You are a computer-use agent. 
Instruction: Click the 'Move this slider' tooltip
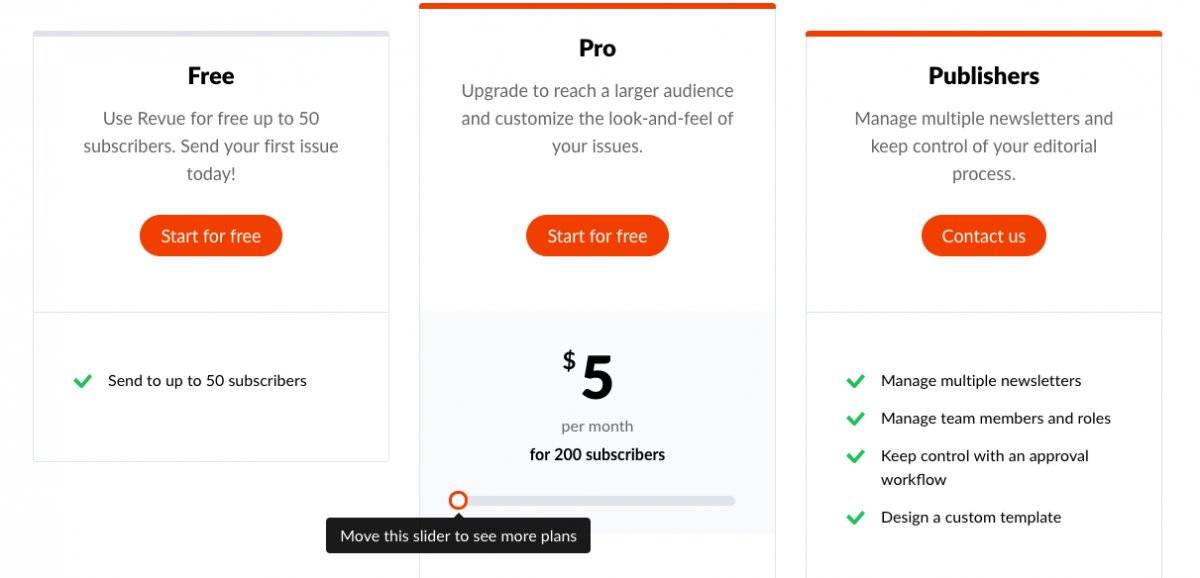[x=458, y=536]
